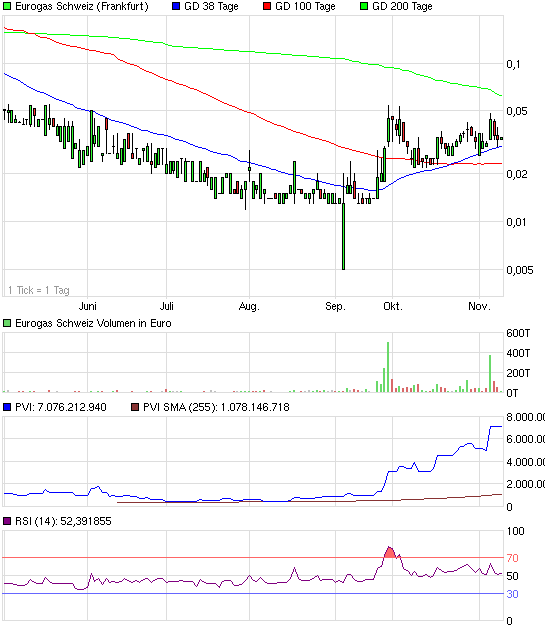Image resolution: width=545 pixels, height=629 pixels.
Task: Click the 'Sep.' month axis label
Action: coord(335,306)
